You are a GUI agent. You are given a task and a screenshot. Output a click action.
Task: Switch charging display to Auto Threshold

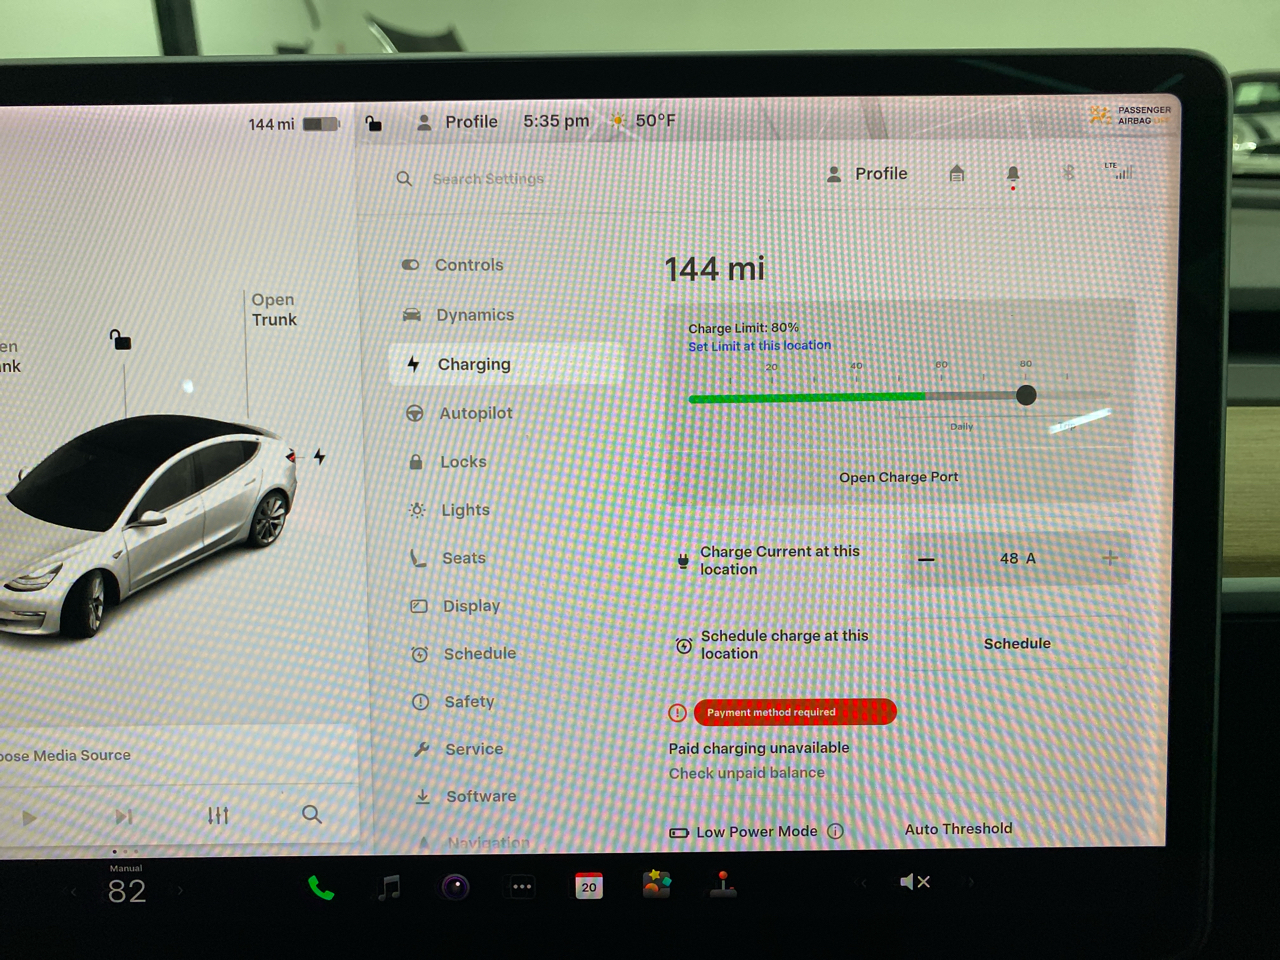[x=957, y=828]
